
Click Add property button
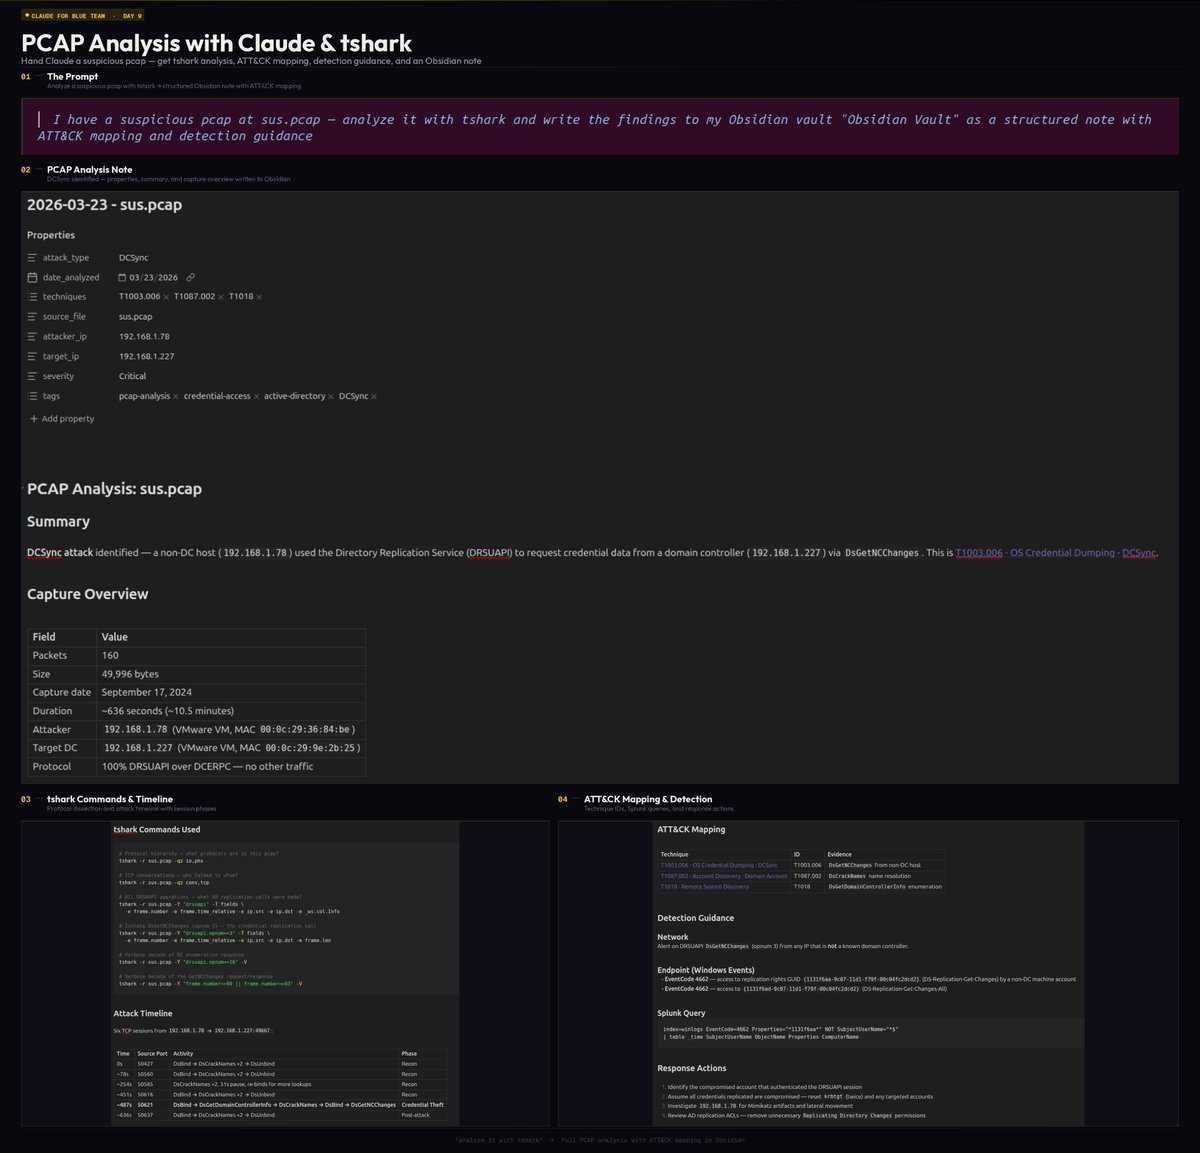[x=61, y=418]
